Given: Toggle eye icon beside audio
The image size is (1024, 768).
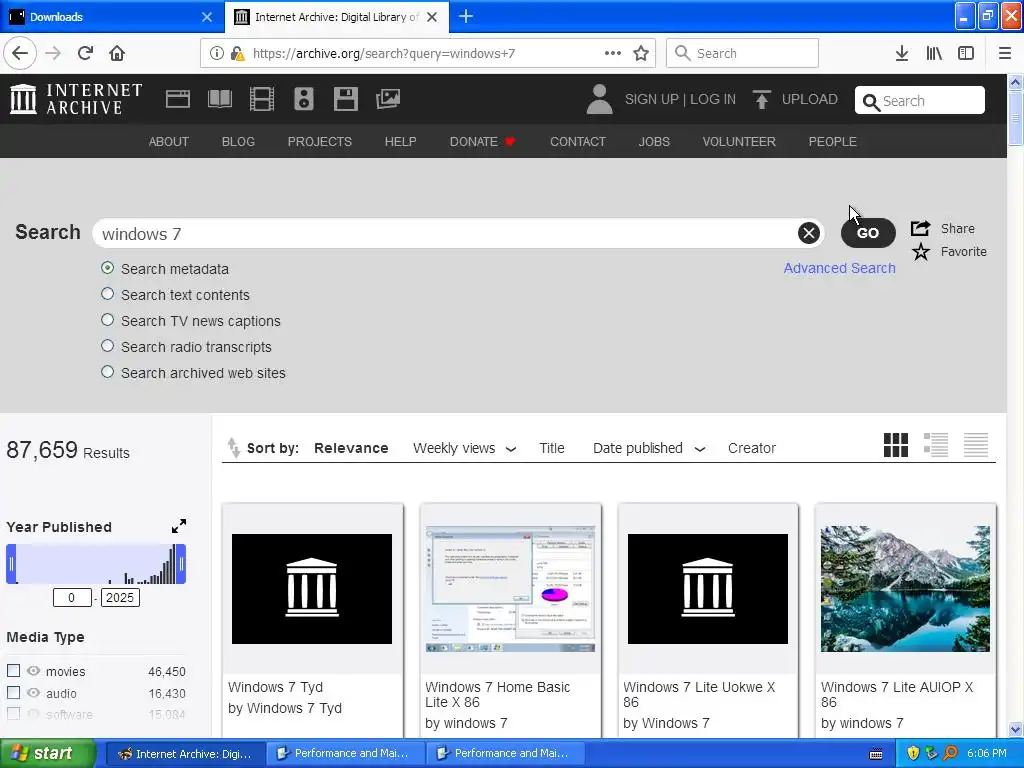Looking at the screenshot, I should click(33, 693).
